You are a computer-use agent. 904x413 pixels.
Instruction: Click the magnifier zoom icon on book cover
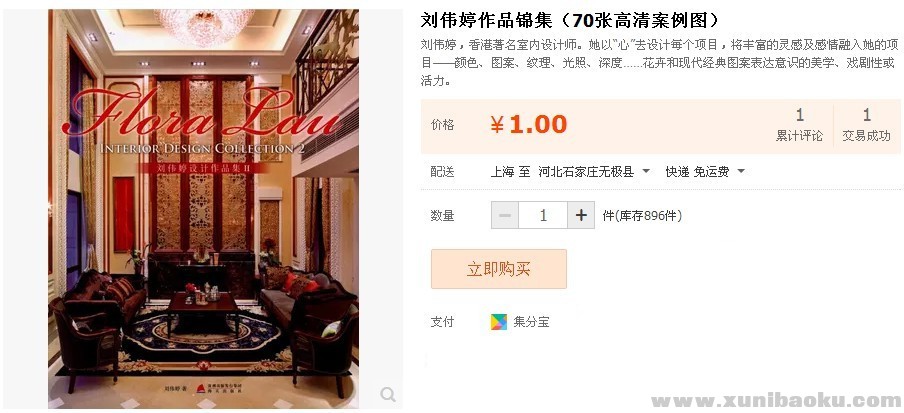point(388,394)
